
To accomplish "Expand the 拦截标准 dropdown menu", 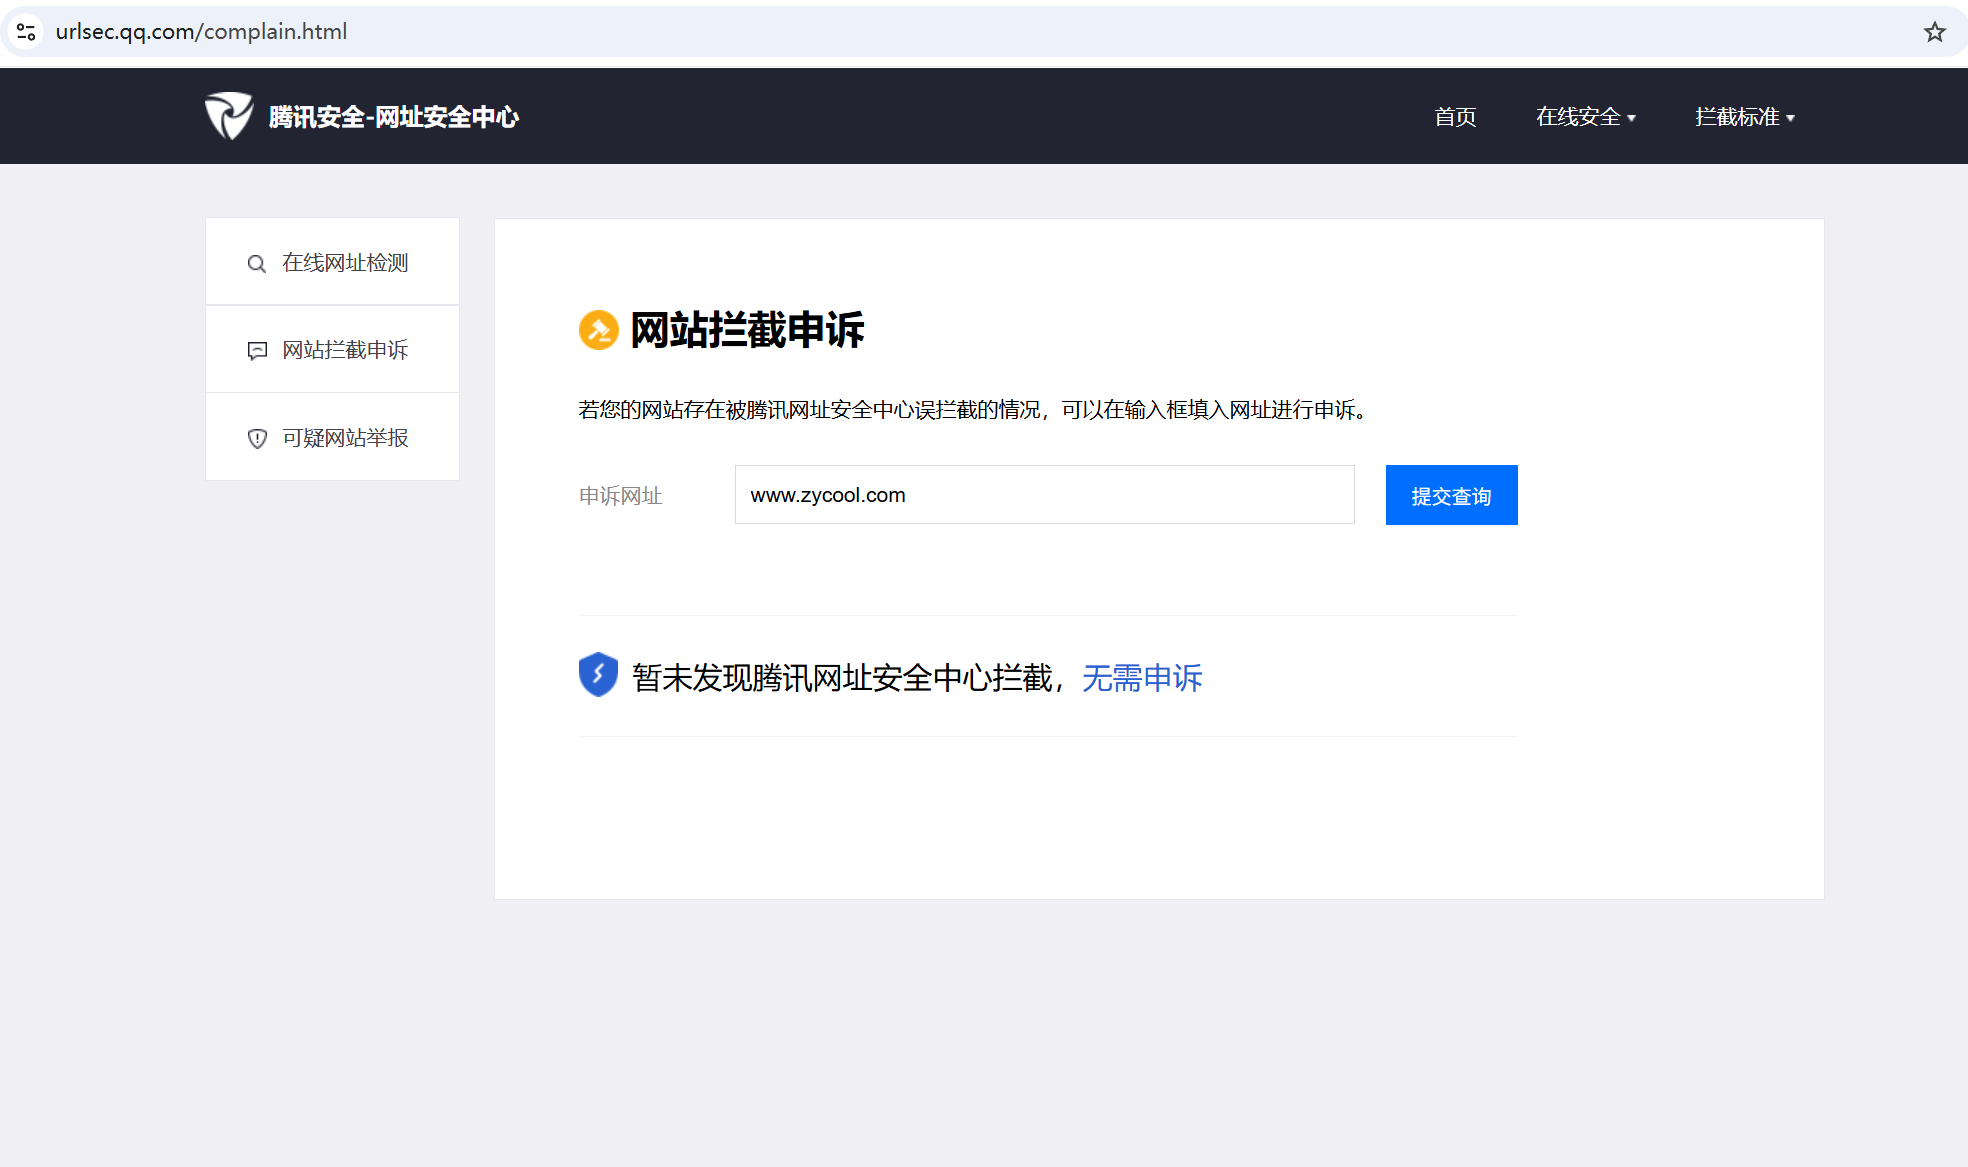I will point(1737,117).
